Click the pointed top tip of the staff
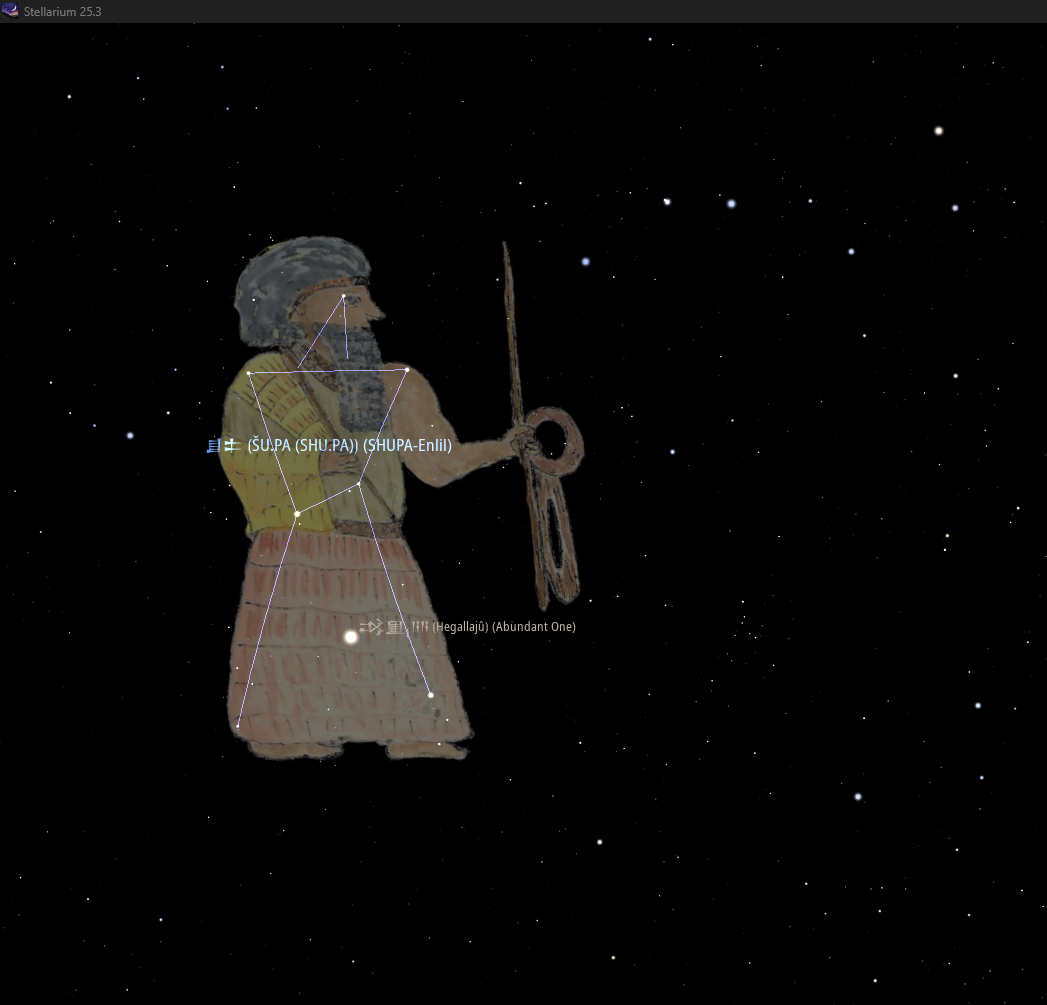 coord(505,246)
